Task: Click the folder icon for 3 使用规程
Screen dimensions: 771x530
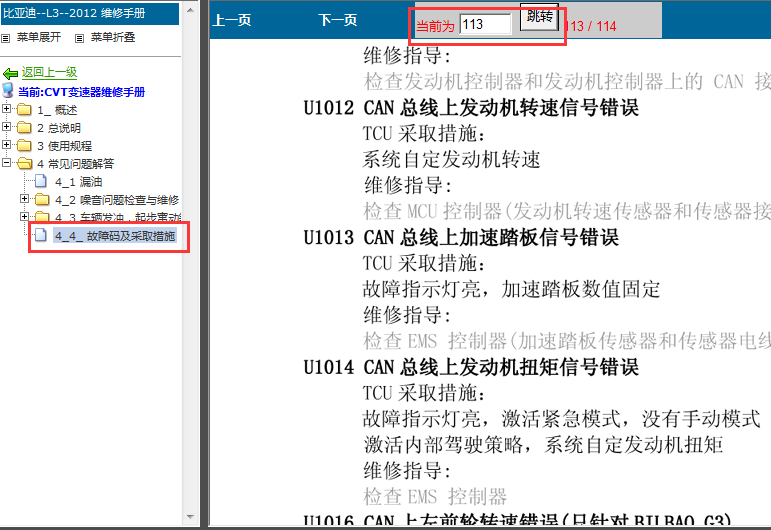Action: point(25,146)
